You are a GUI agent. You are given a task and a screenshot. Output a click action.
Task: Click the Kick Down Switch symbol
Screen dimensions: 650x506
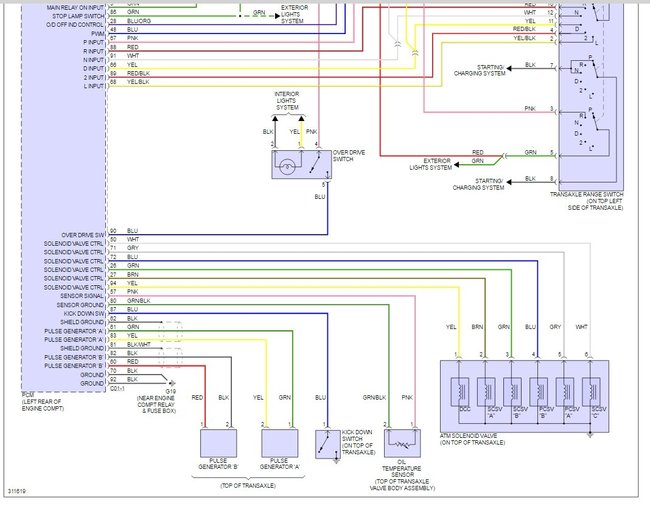tap(327, 444)
